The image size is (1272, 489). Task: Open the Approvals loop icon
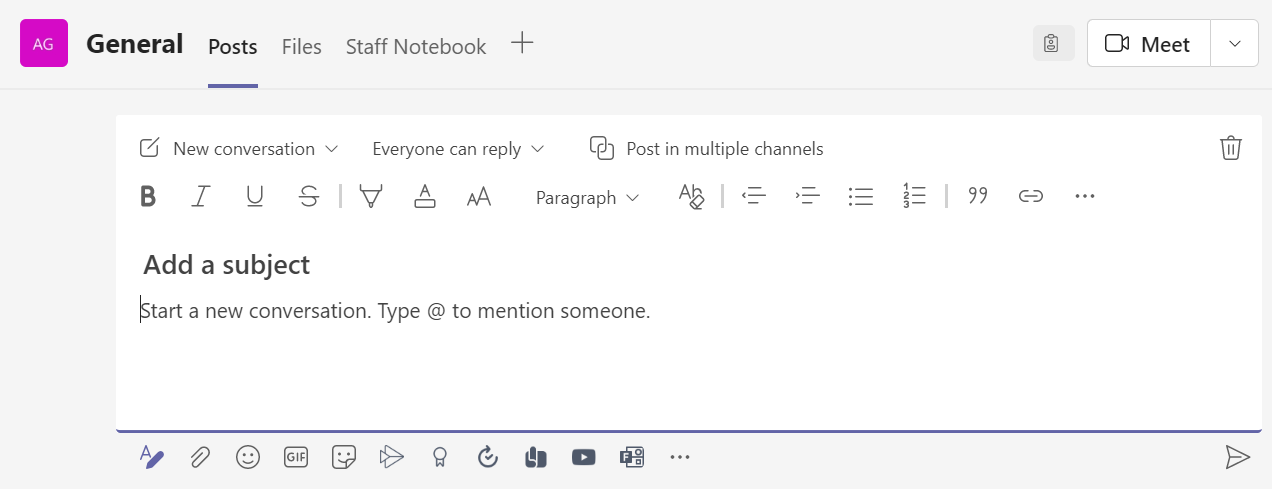click(x=488, y=457)
